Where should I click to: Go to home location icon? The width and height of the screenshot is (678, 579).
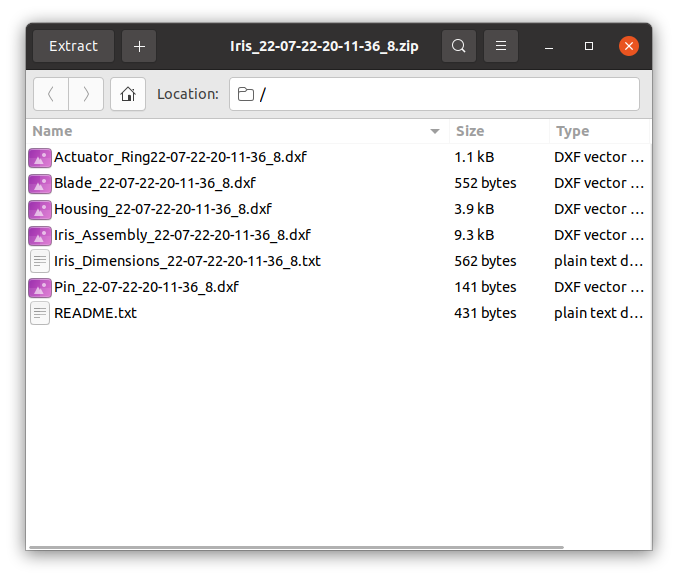(x=128, y=94)
